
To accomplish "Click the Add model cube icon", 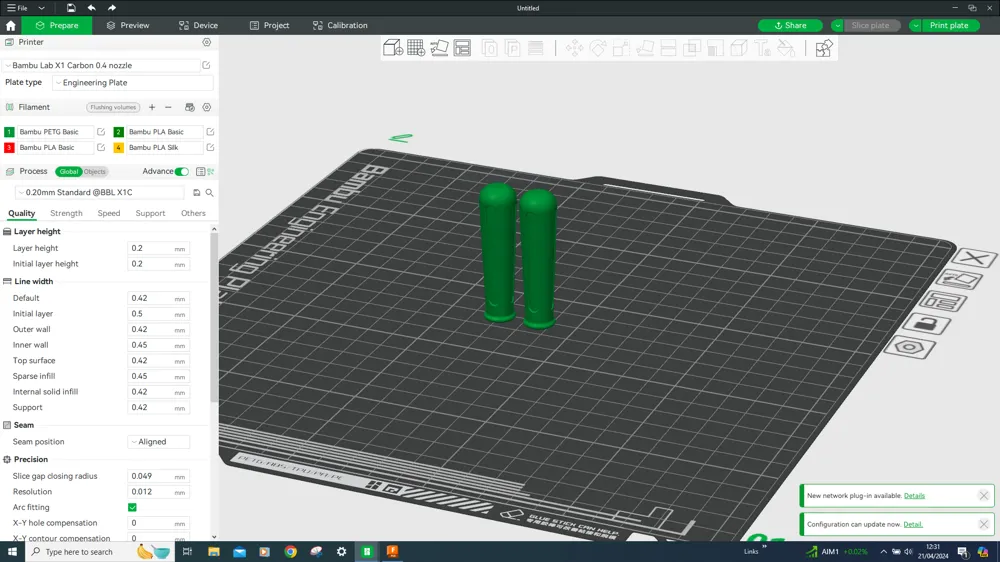I will [393, 48].
